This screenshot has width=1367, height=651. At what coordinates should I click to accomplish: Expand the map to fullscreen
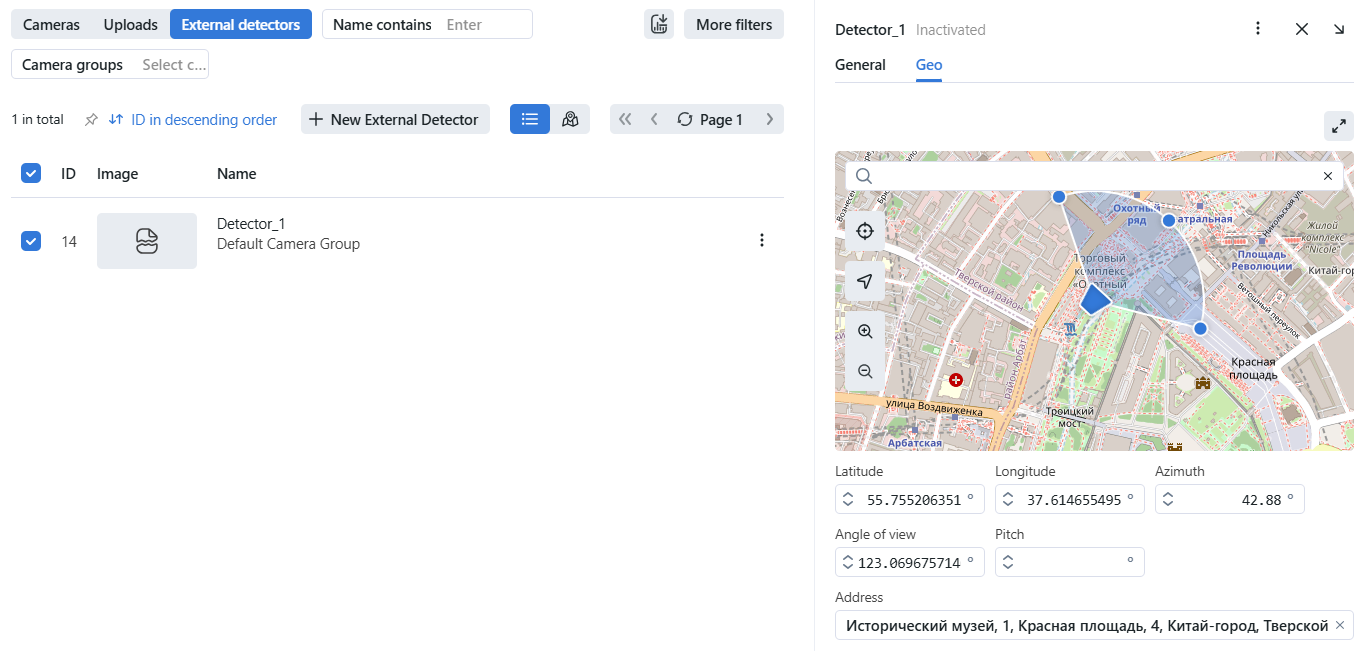pos(1338,126)
